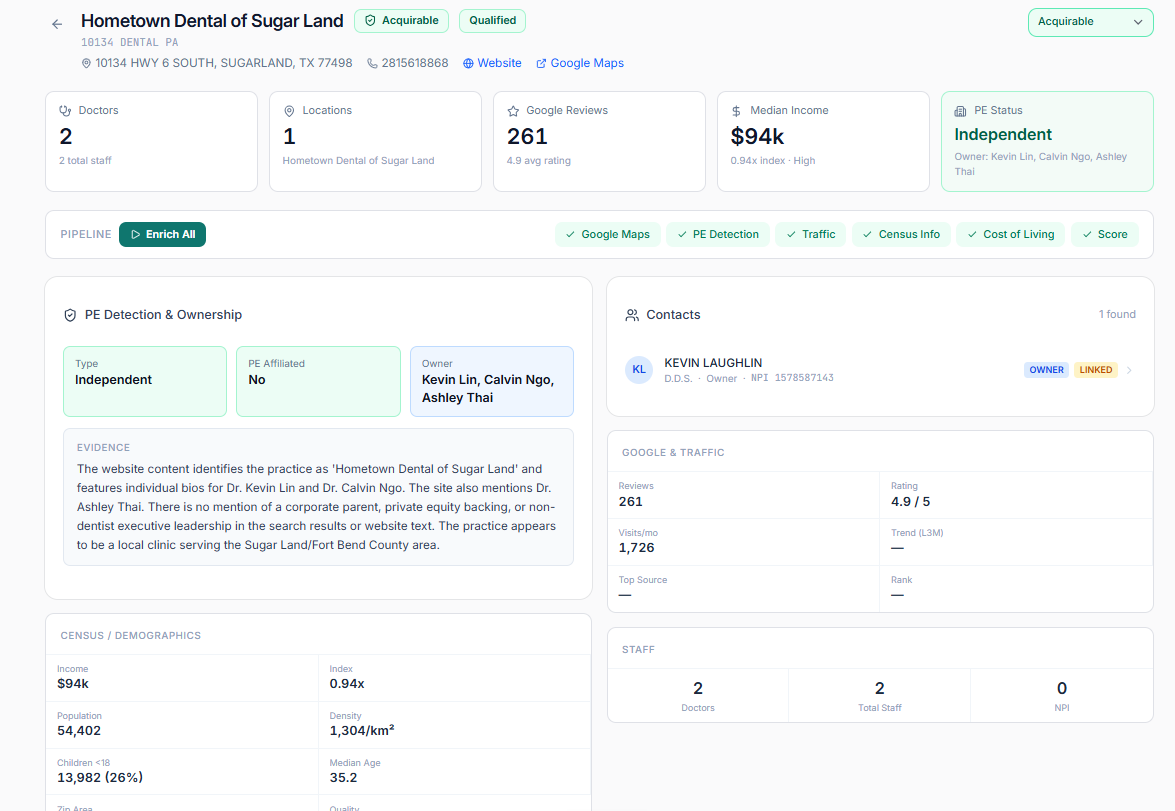Click the Owner box listing Kevin Lin
The height and width of the screenshot is (811, 1175).
pyautogui.click(x=492, y=382)
